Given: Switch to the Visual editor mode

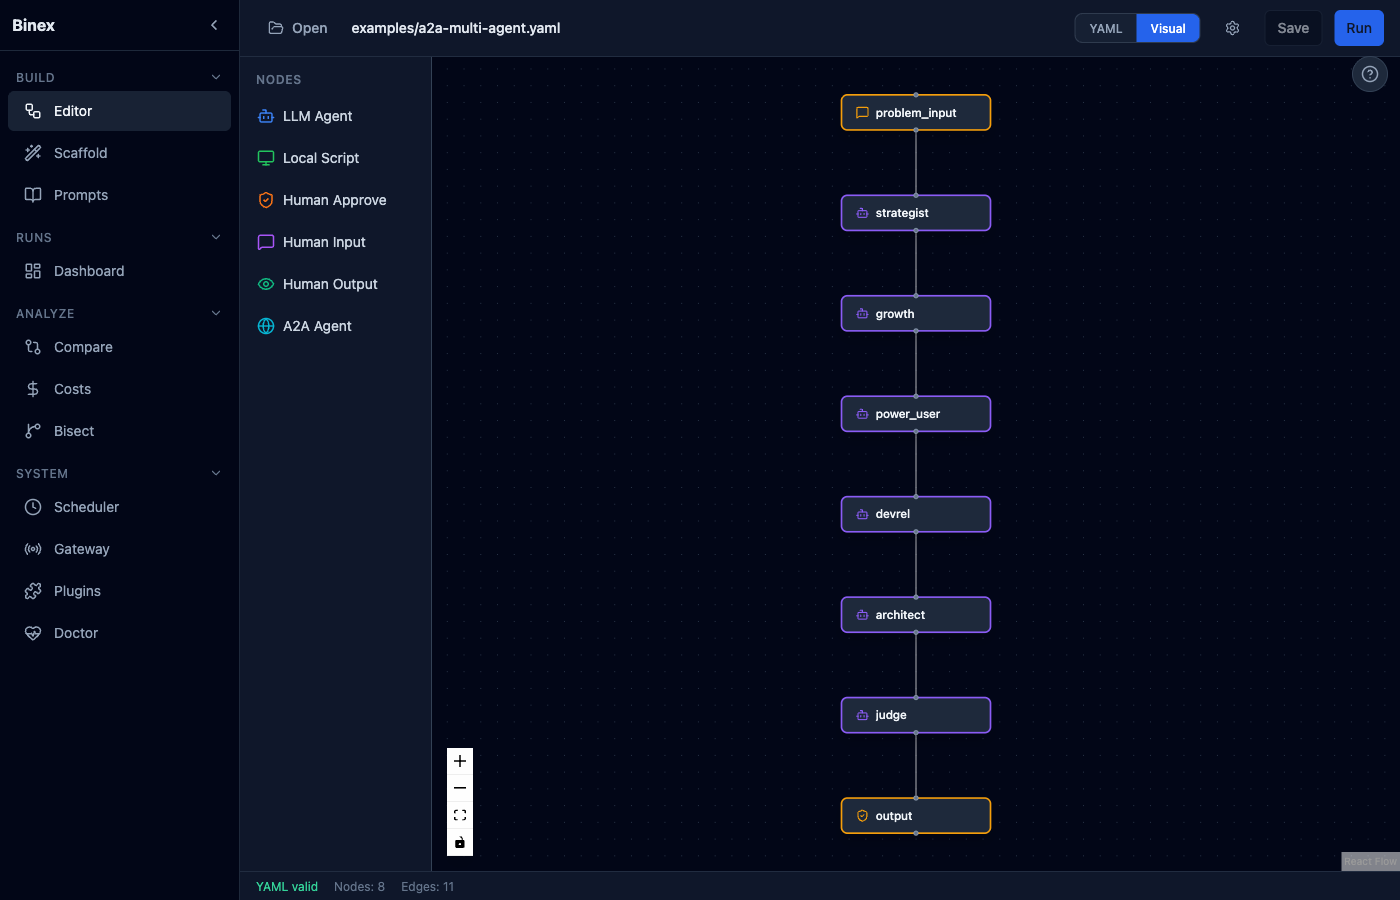Looking at the screenshot, I should click(1167, 28).
